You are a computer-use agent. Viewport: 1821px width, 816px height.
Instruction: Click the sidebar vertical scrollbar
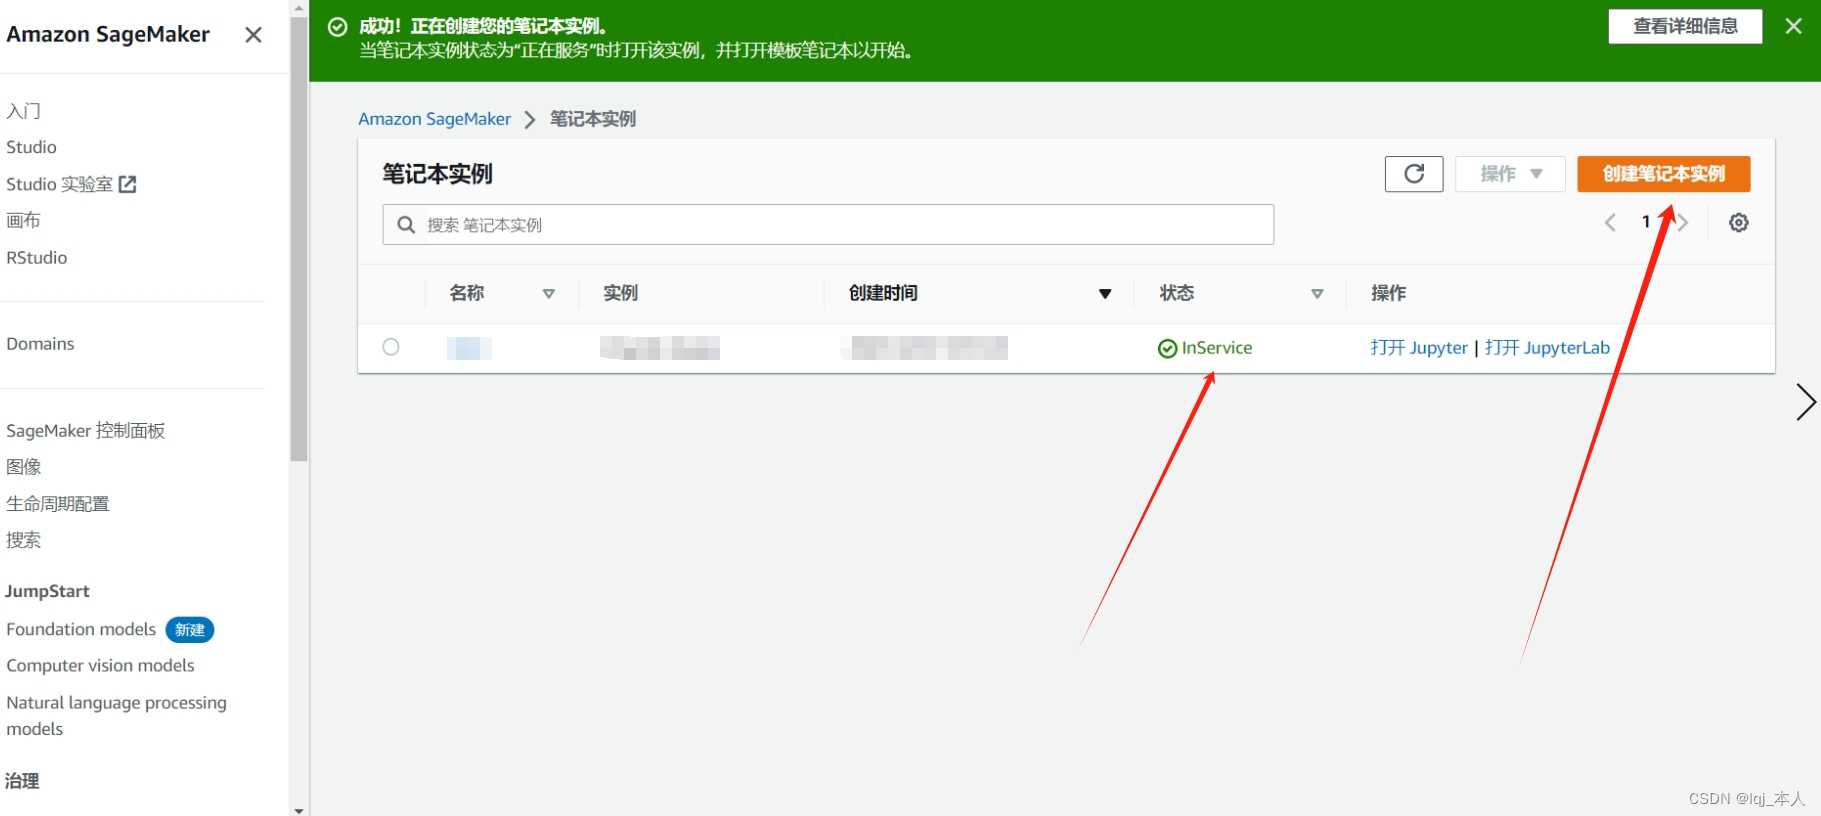(299, 239)
